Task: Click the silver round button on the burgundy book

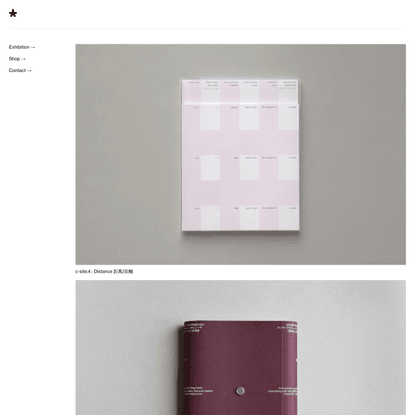Action: 240,391
